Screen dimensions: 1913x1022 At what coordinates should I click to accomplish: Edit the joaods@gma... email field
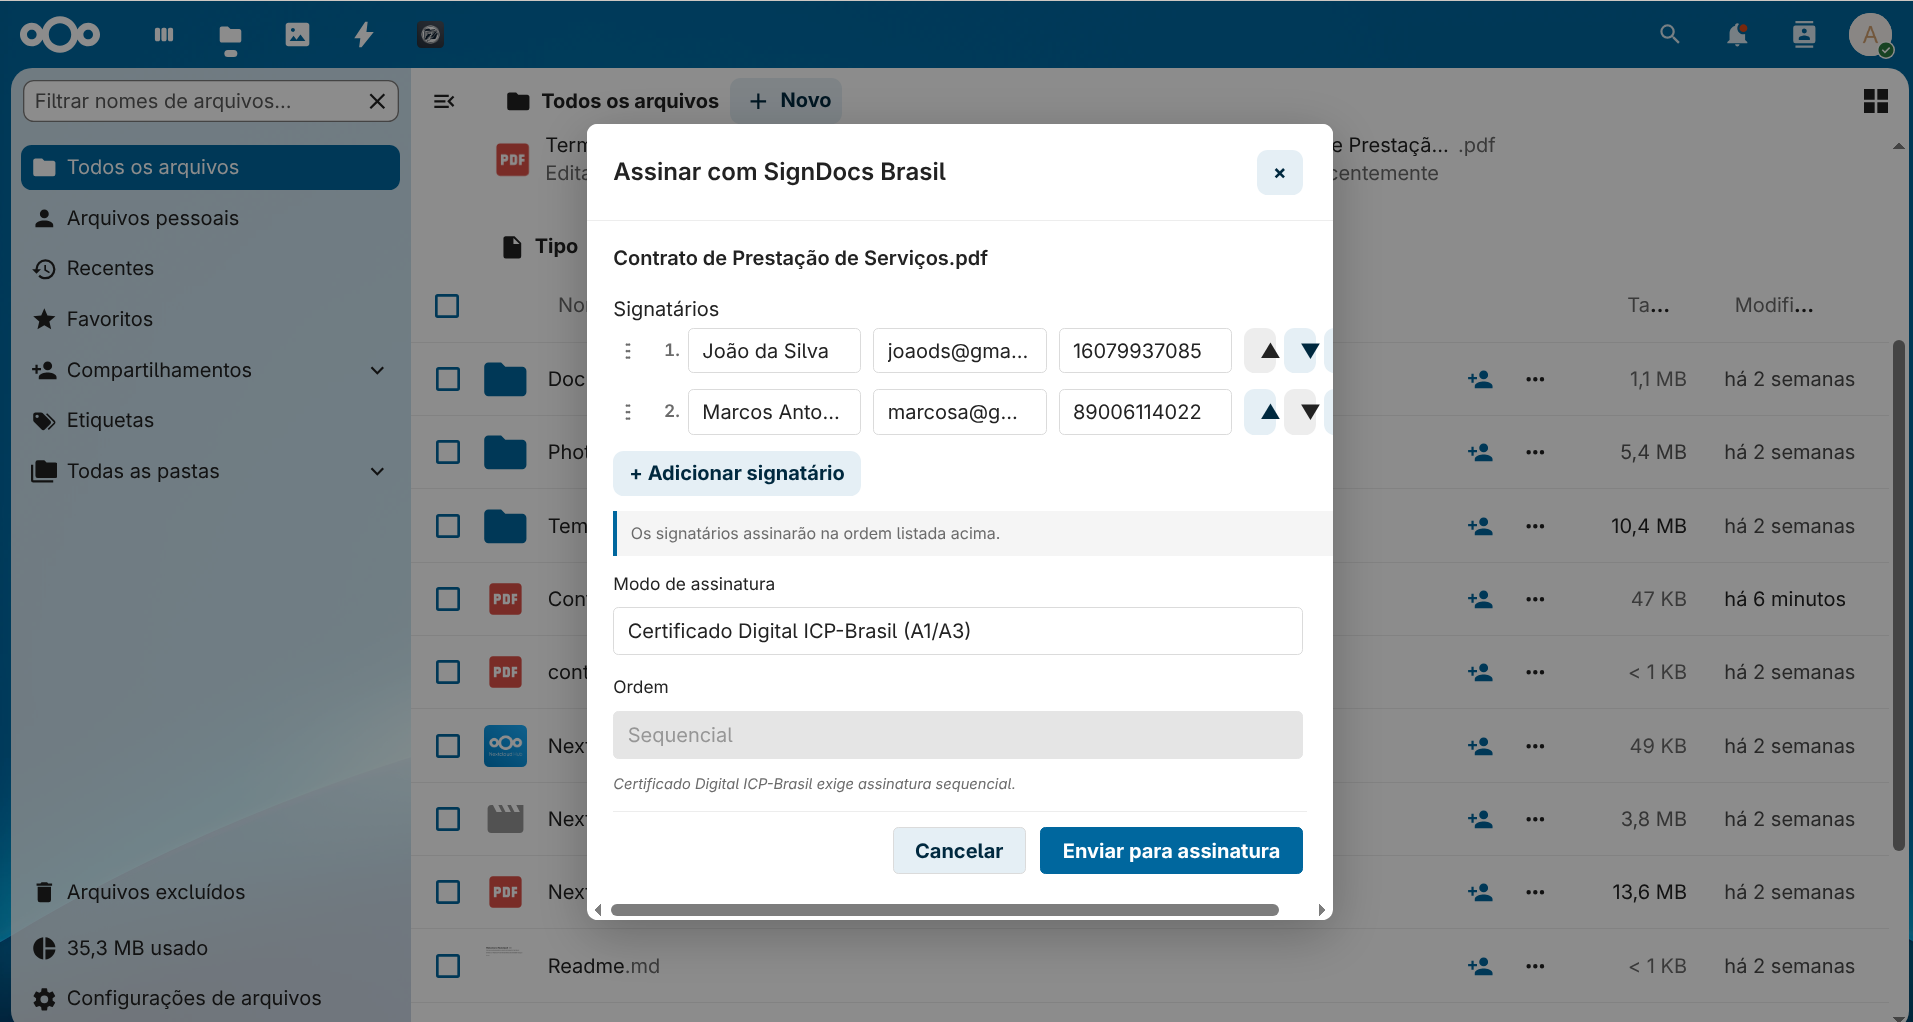point(959,351)
